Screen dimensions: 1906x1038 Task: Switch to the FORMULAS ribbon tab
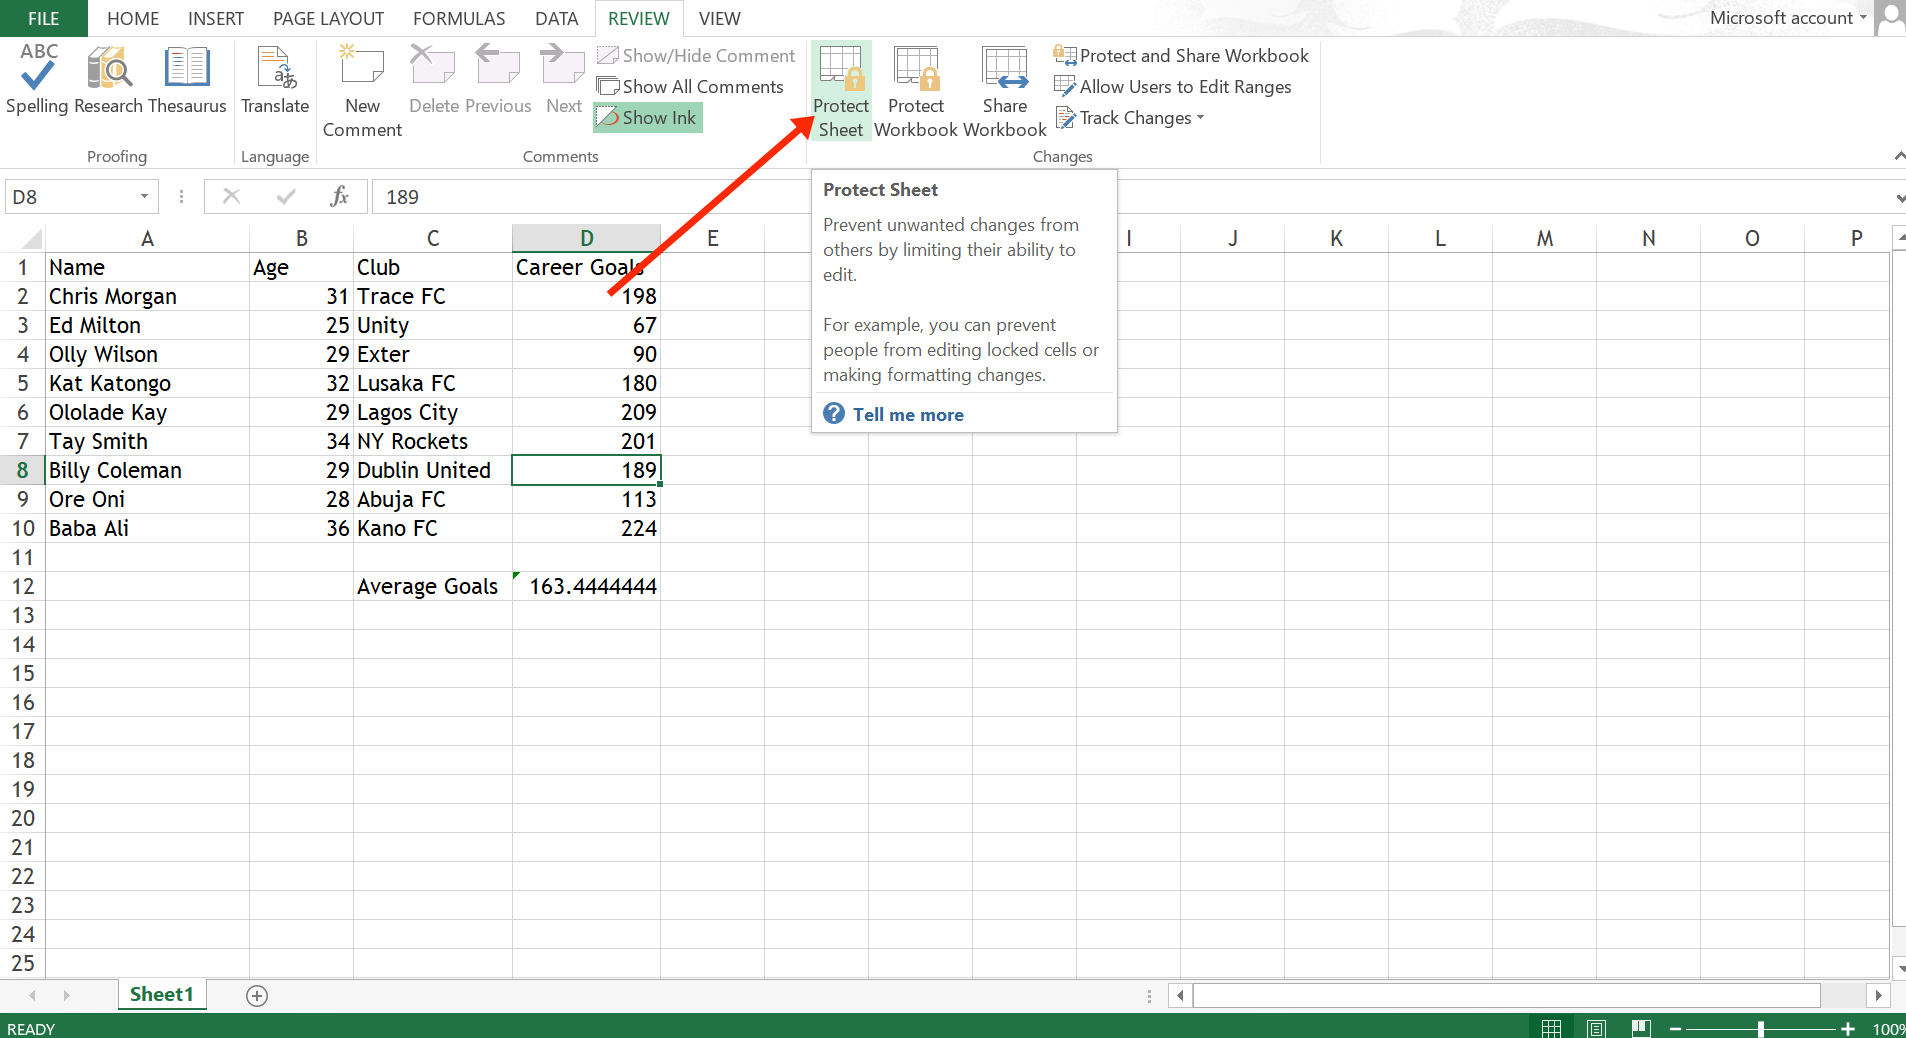click(458, 18)
